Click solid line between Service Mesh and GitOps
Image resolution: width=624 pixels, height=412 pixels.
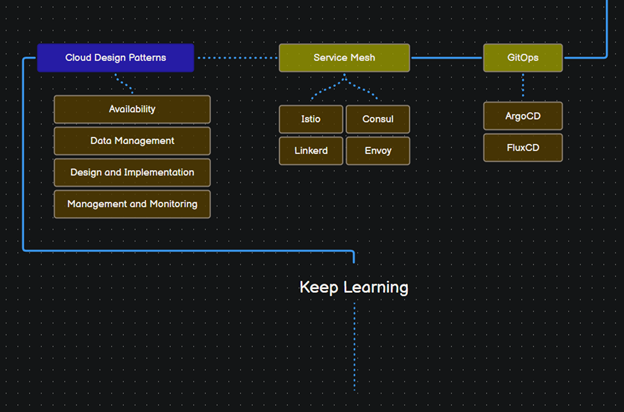pyautogui.click(x=446, y=58)
